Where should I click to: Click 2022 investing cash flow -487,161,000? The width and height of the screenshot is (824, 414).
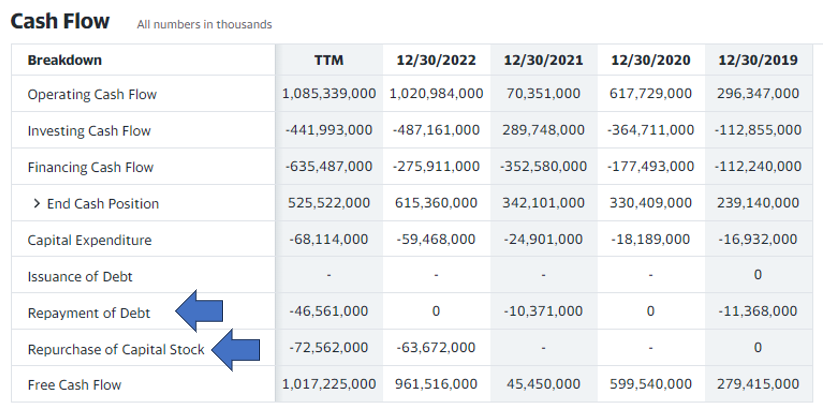tap(436, 130)
